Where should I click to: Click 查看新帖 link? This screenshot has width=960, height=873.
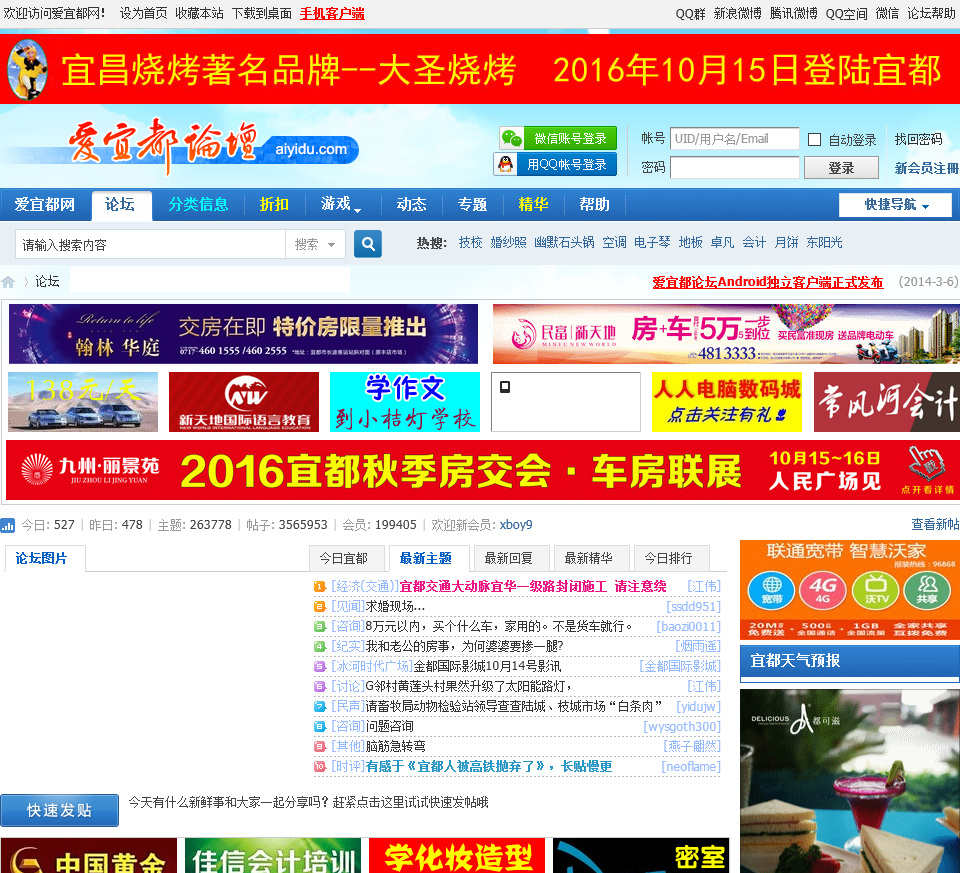935,524
